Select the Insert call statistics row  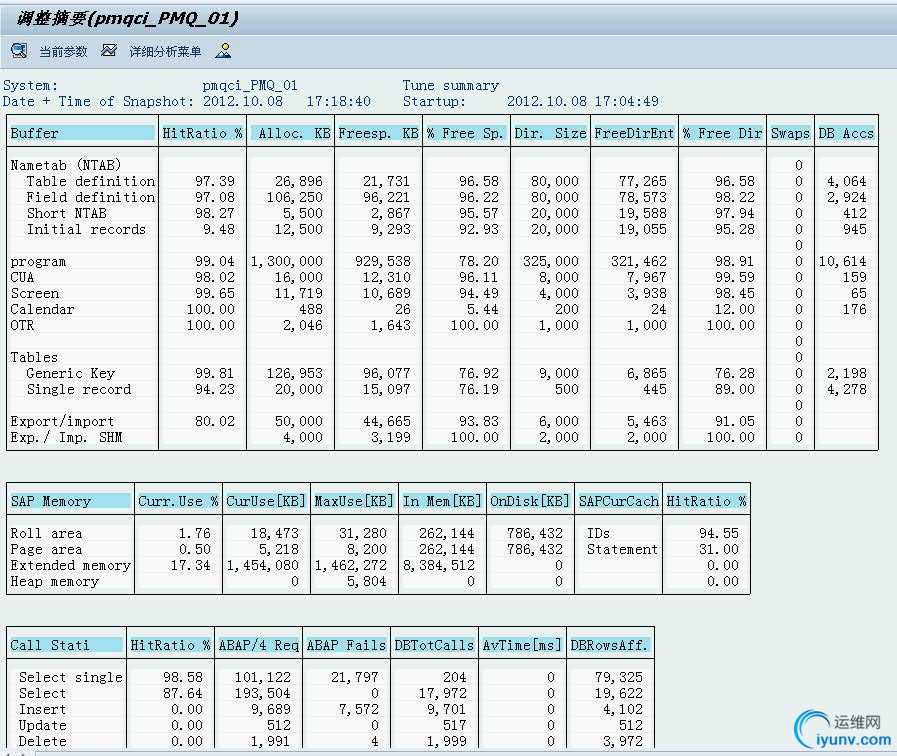click(330, 710)
